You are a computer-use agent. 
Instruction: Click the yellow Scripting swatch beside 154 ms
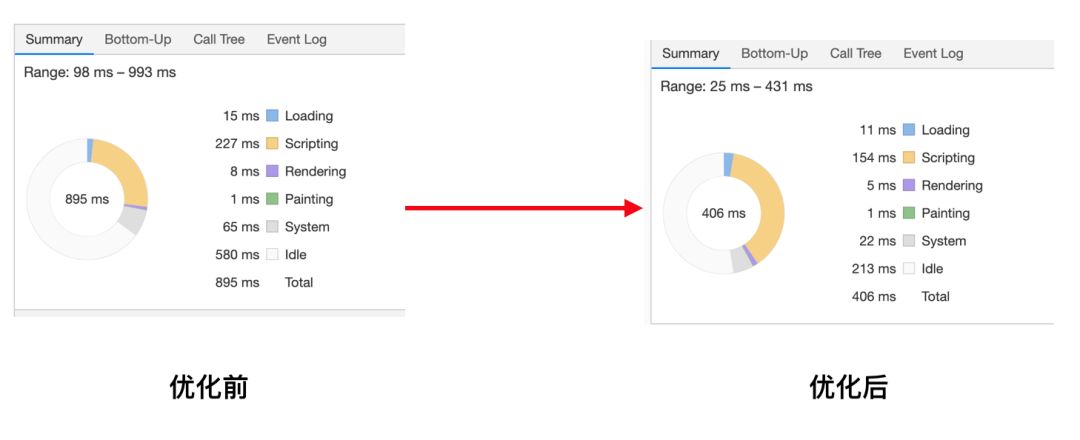909,158
